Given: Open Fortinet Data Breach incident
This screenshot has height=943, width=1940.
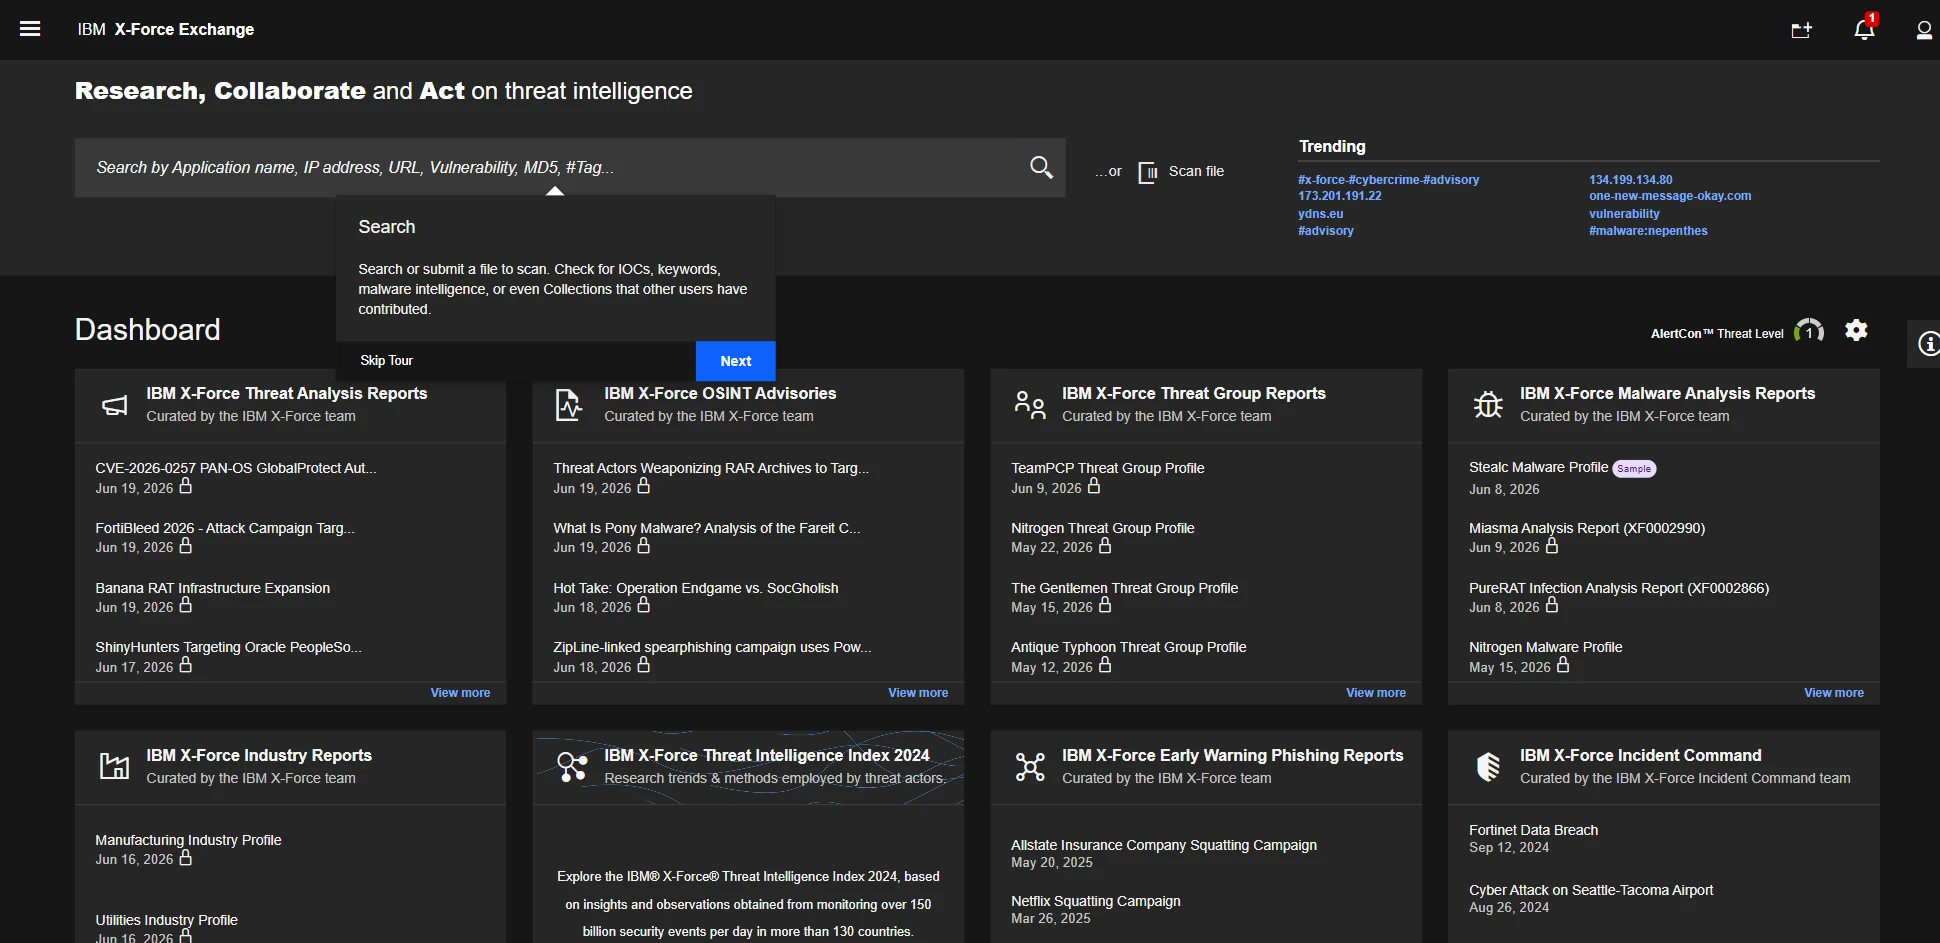Looking at the screenshot, I should click(1533, 830).
